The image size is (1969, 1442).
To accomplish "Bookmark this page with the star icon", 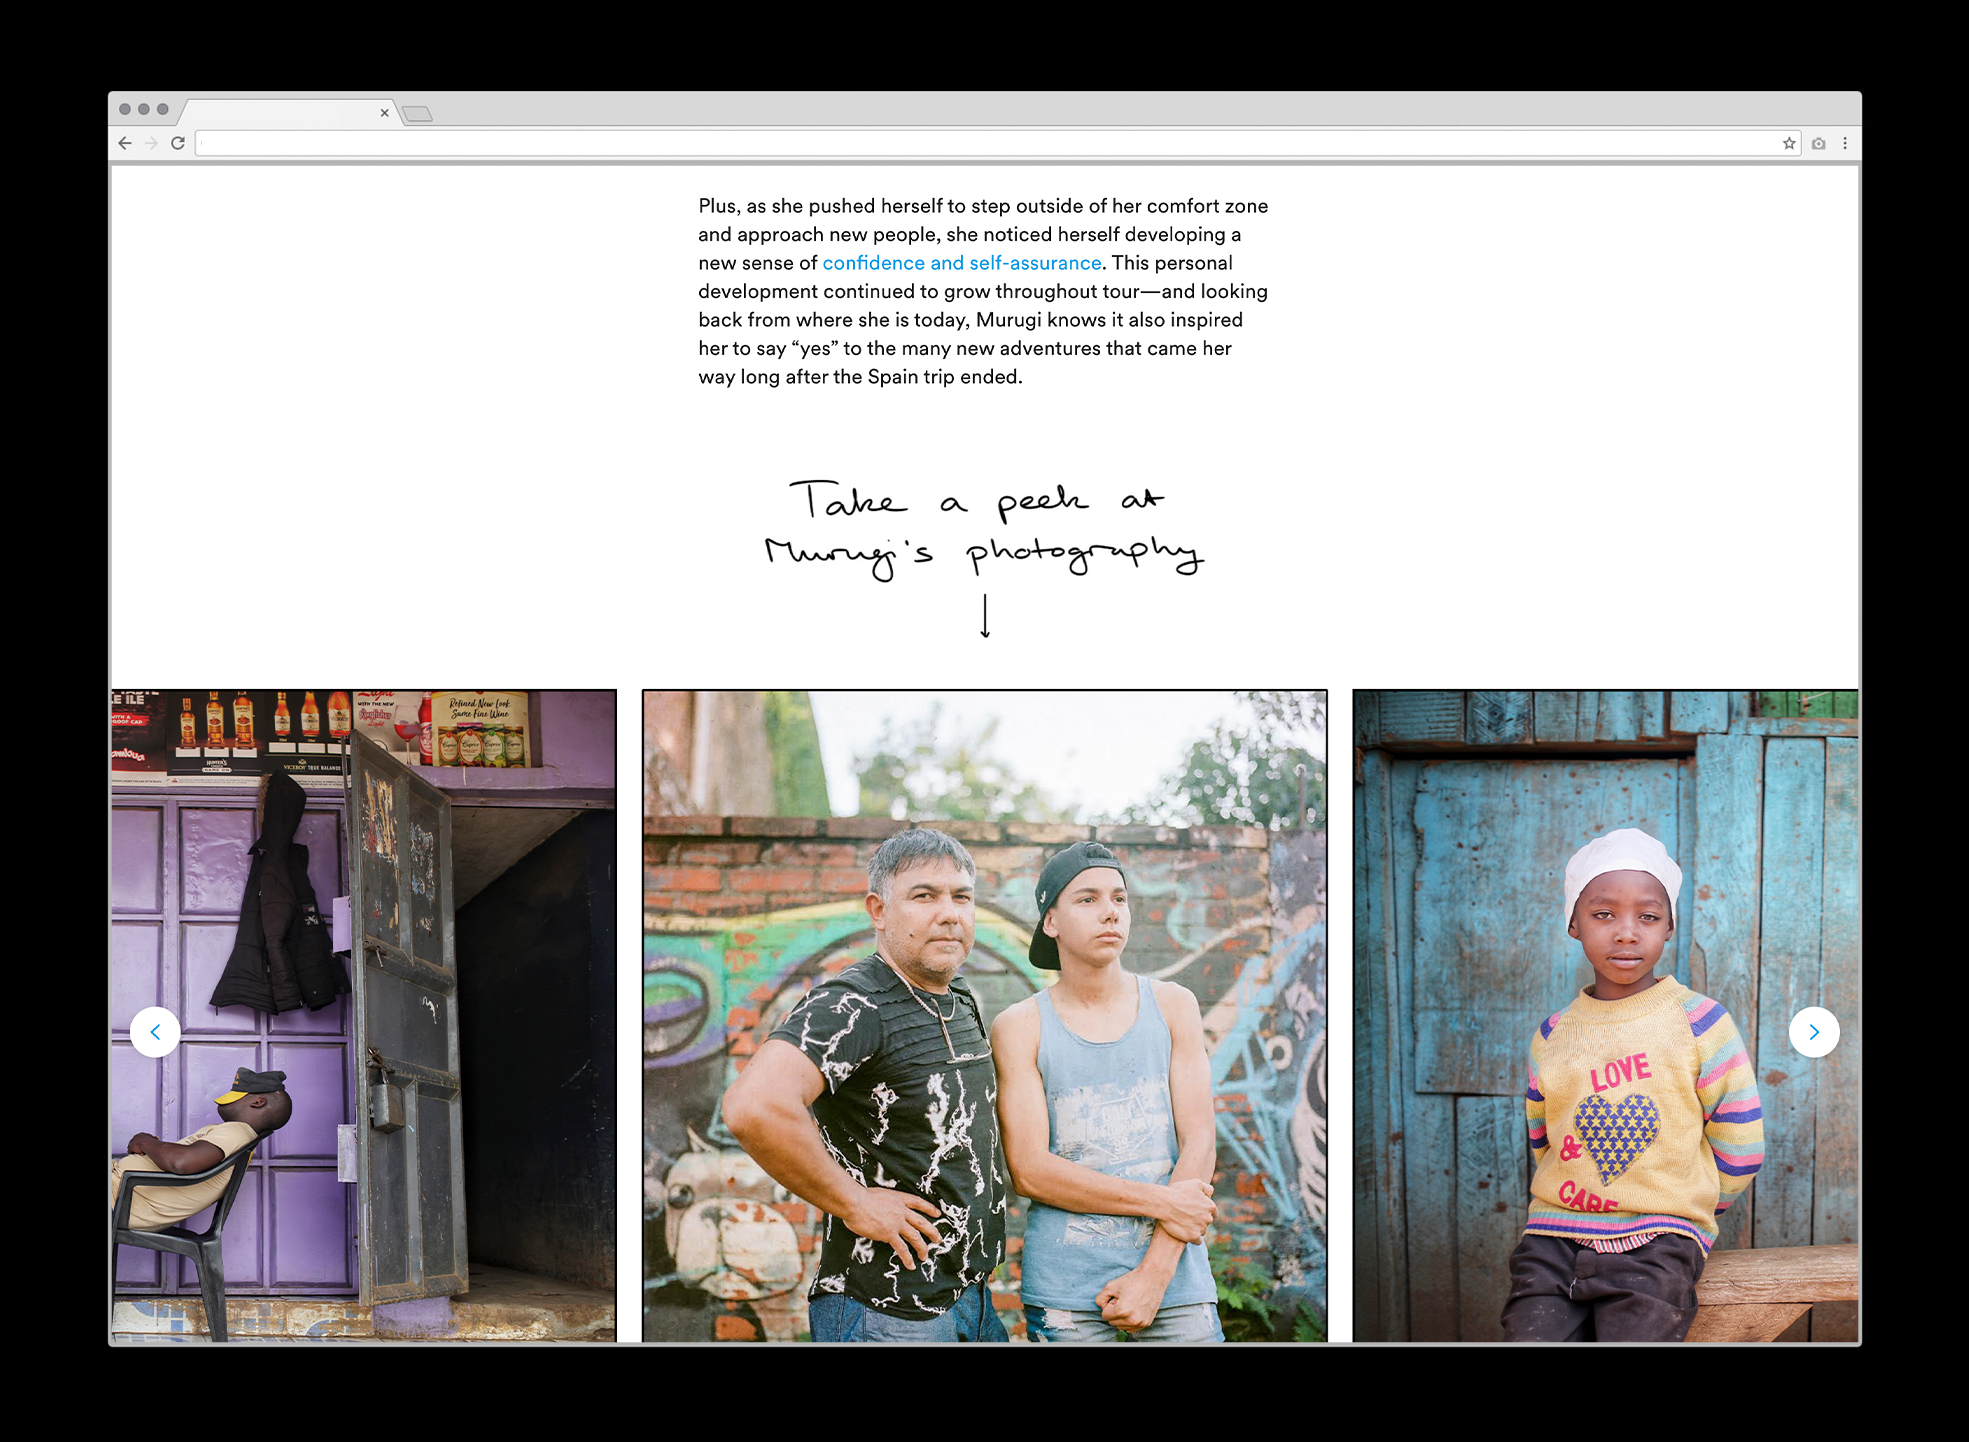I will point(1789,143).
